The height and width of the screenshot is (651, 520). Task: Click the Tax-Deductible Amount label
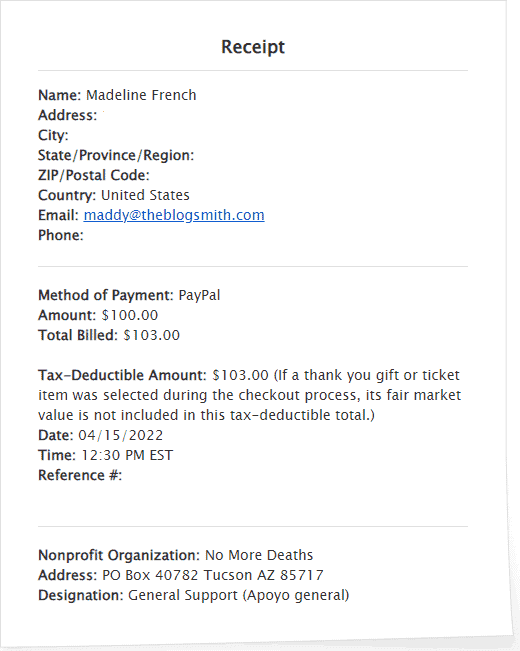122,375
